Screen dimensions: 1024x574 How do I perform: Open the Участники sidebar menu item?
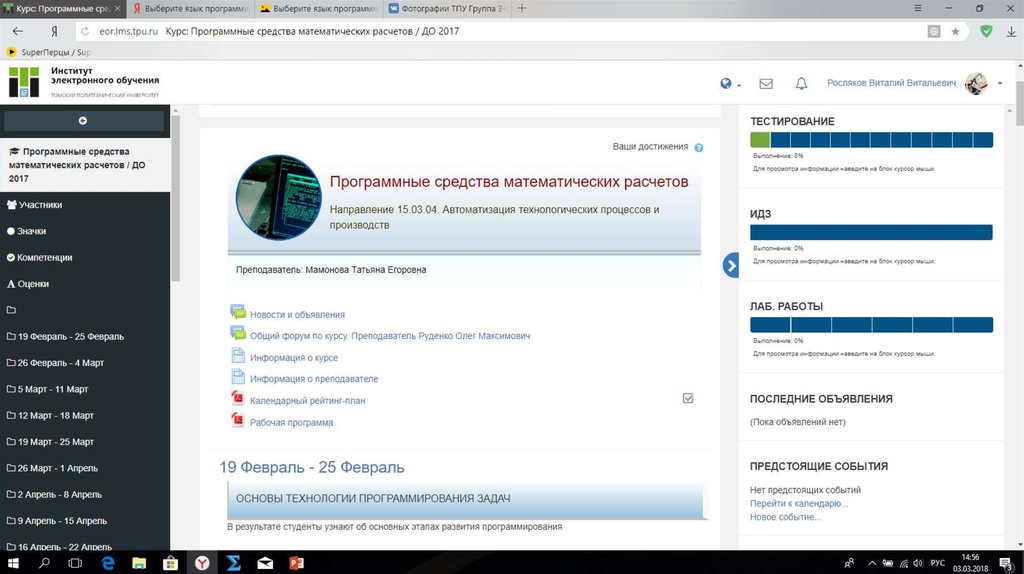tap(40, 205)
